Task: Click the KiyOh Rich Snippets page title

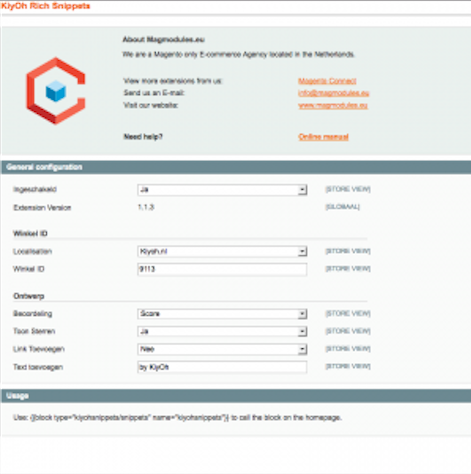Action: tap(45, 6)
